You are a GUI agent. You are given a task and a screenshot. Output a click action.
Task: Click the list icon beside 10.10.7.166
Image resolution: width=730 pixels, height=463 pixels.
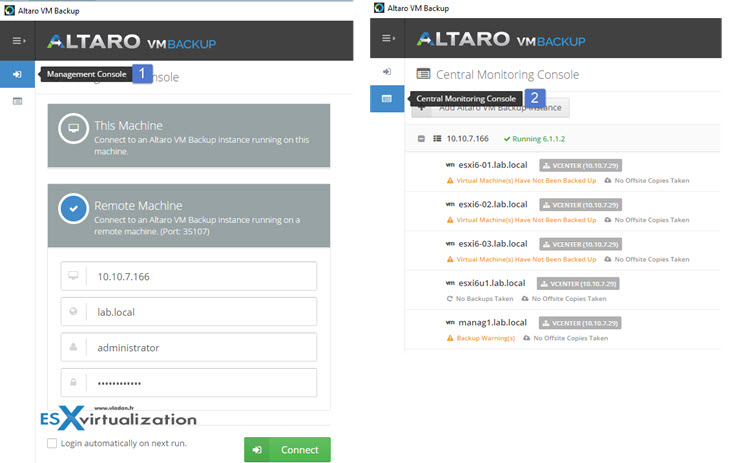pyautogui.click(x=437, y=138)
